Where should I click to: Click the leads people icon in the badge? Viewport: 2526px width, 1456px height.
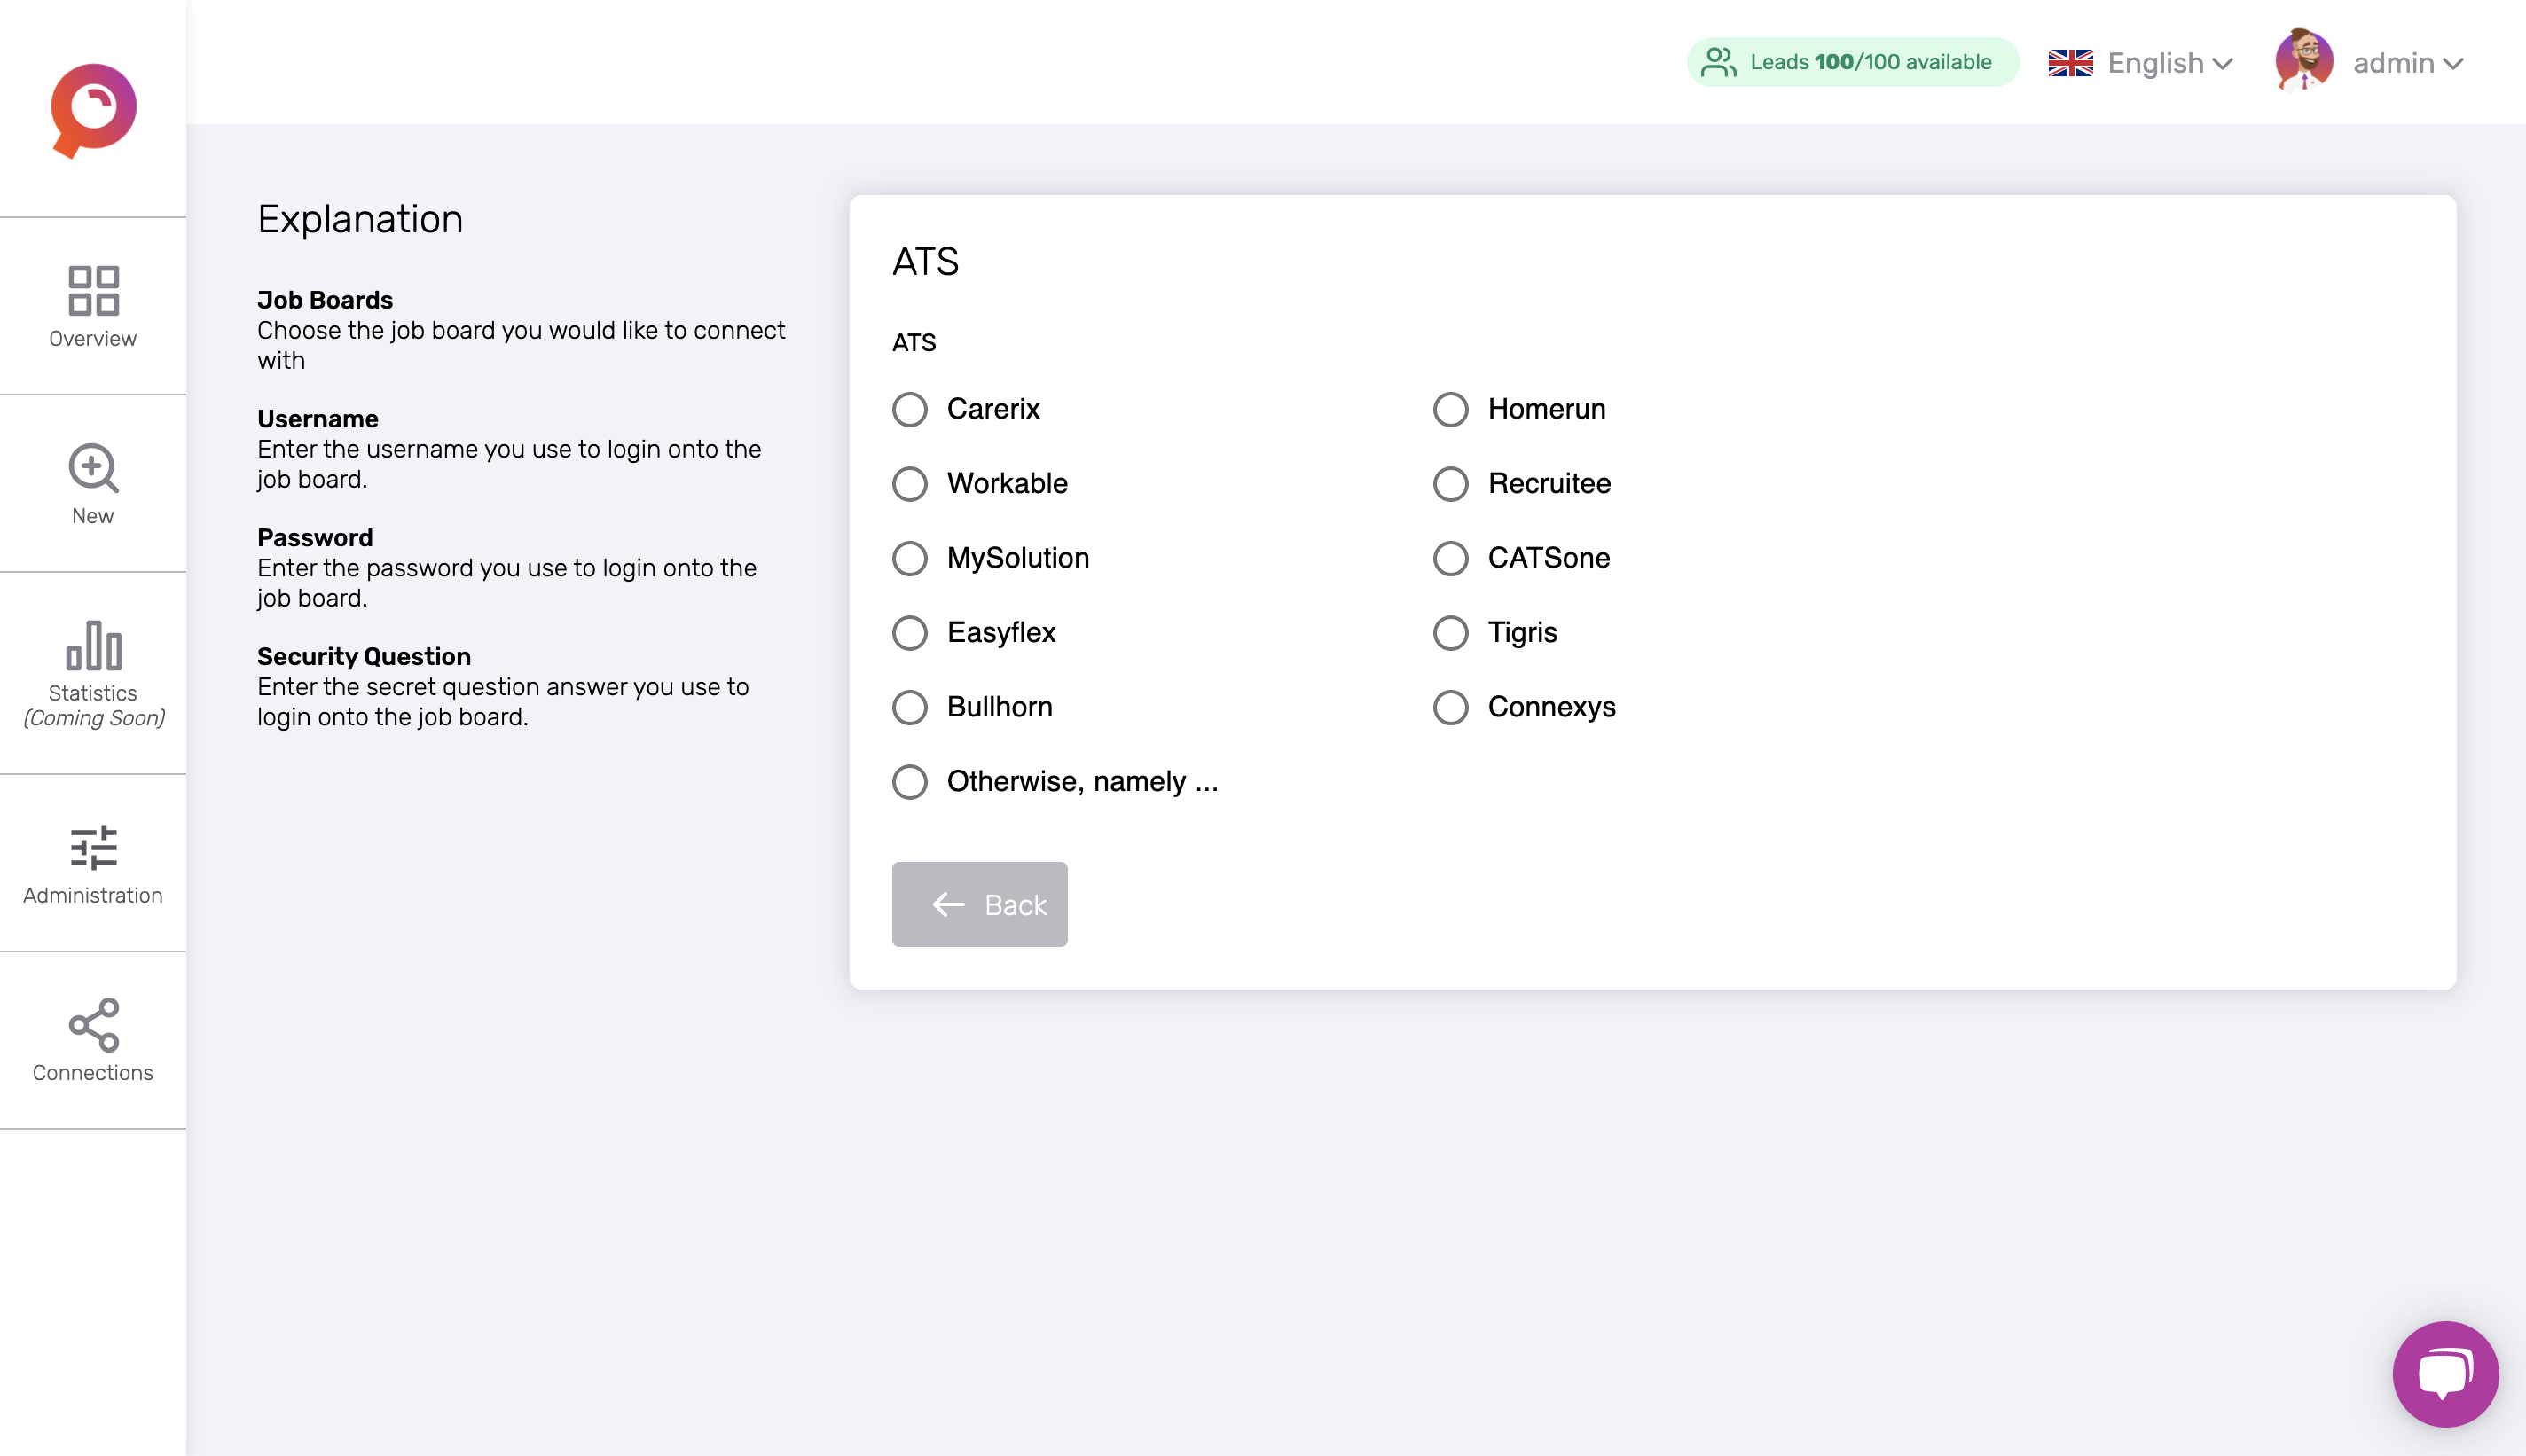[1718, 61]
